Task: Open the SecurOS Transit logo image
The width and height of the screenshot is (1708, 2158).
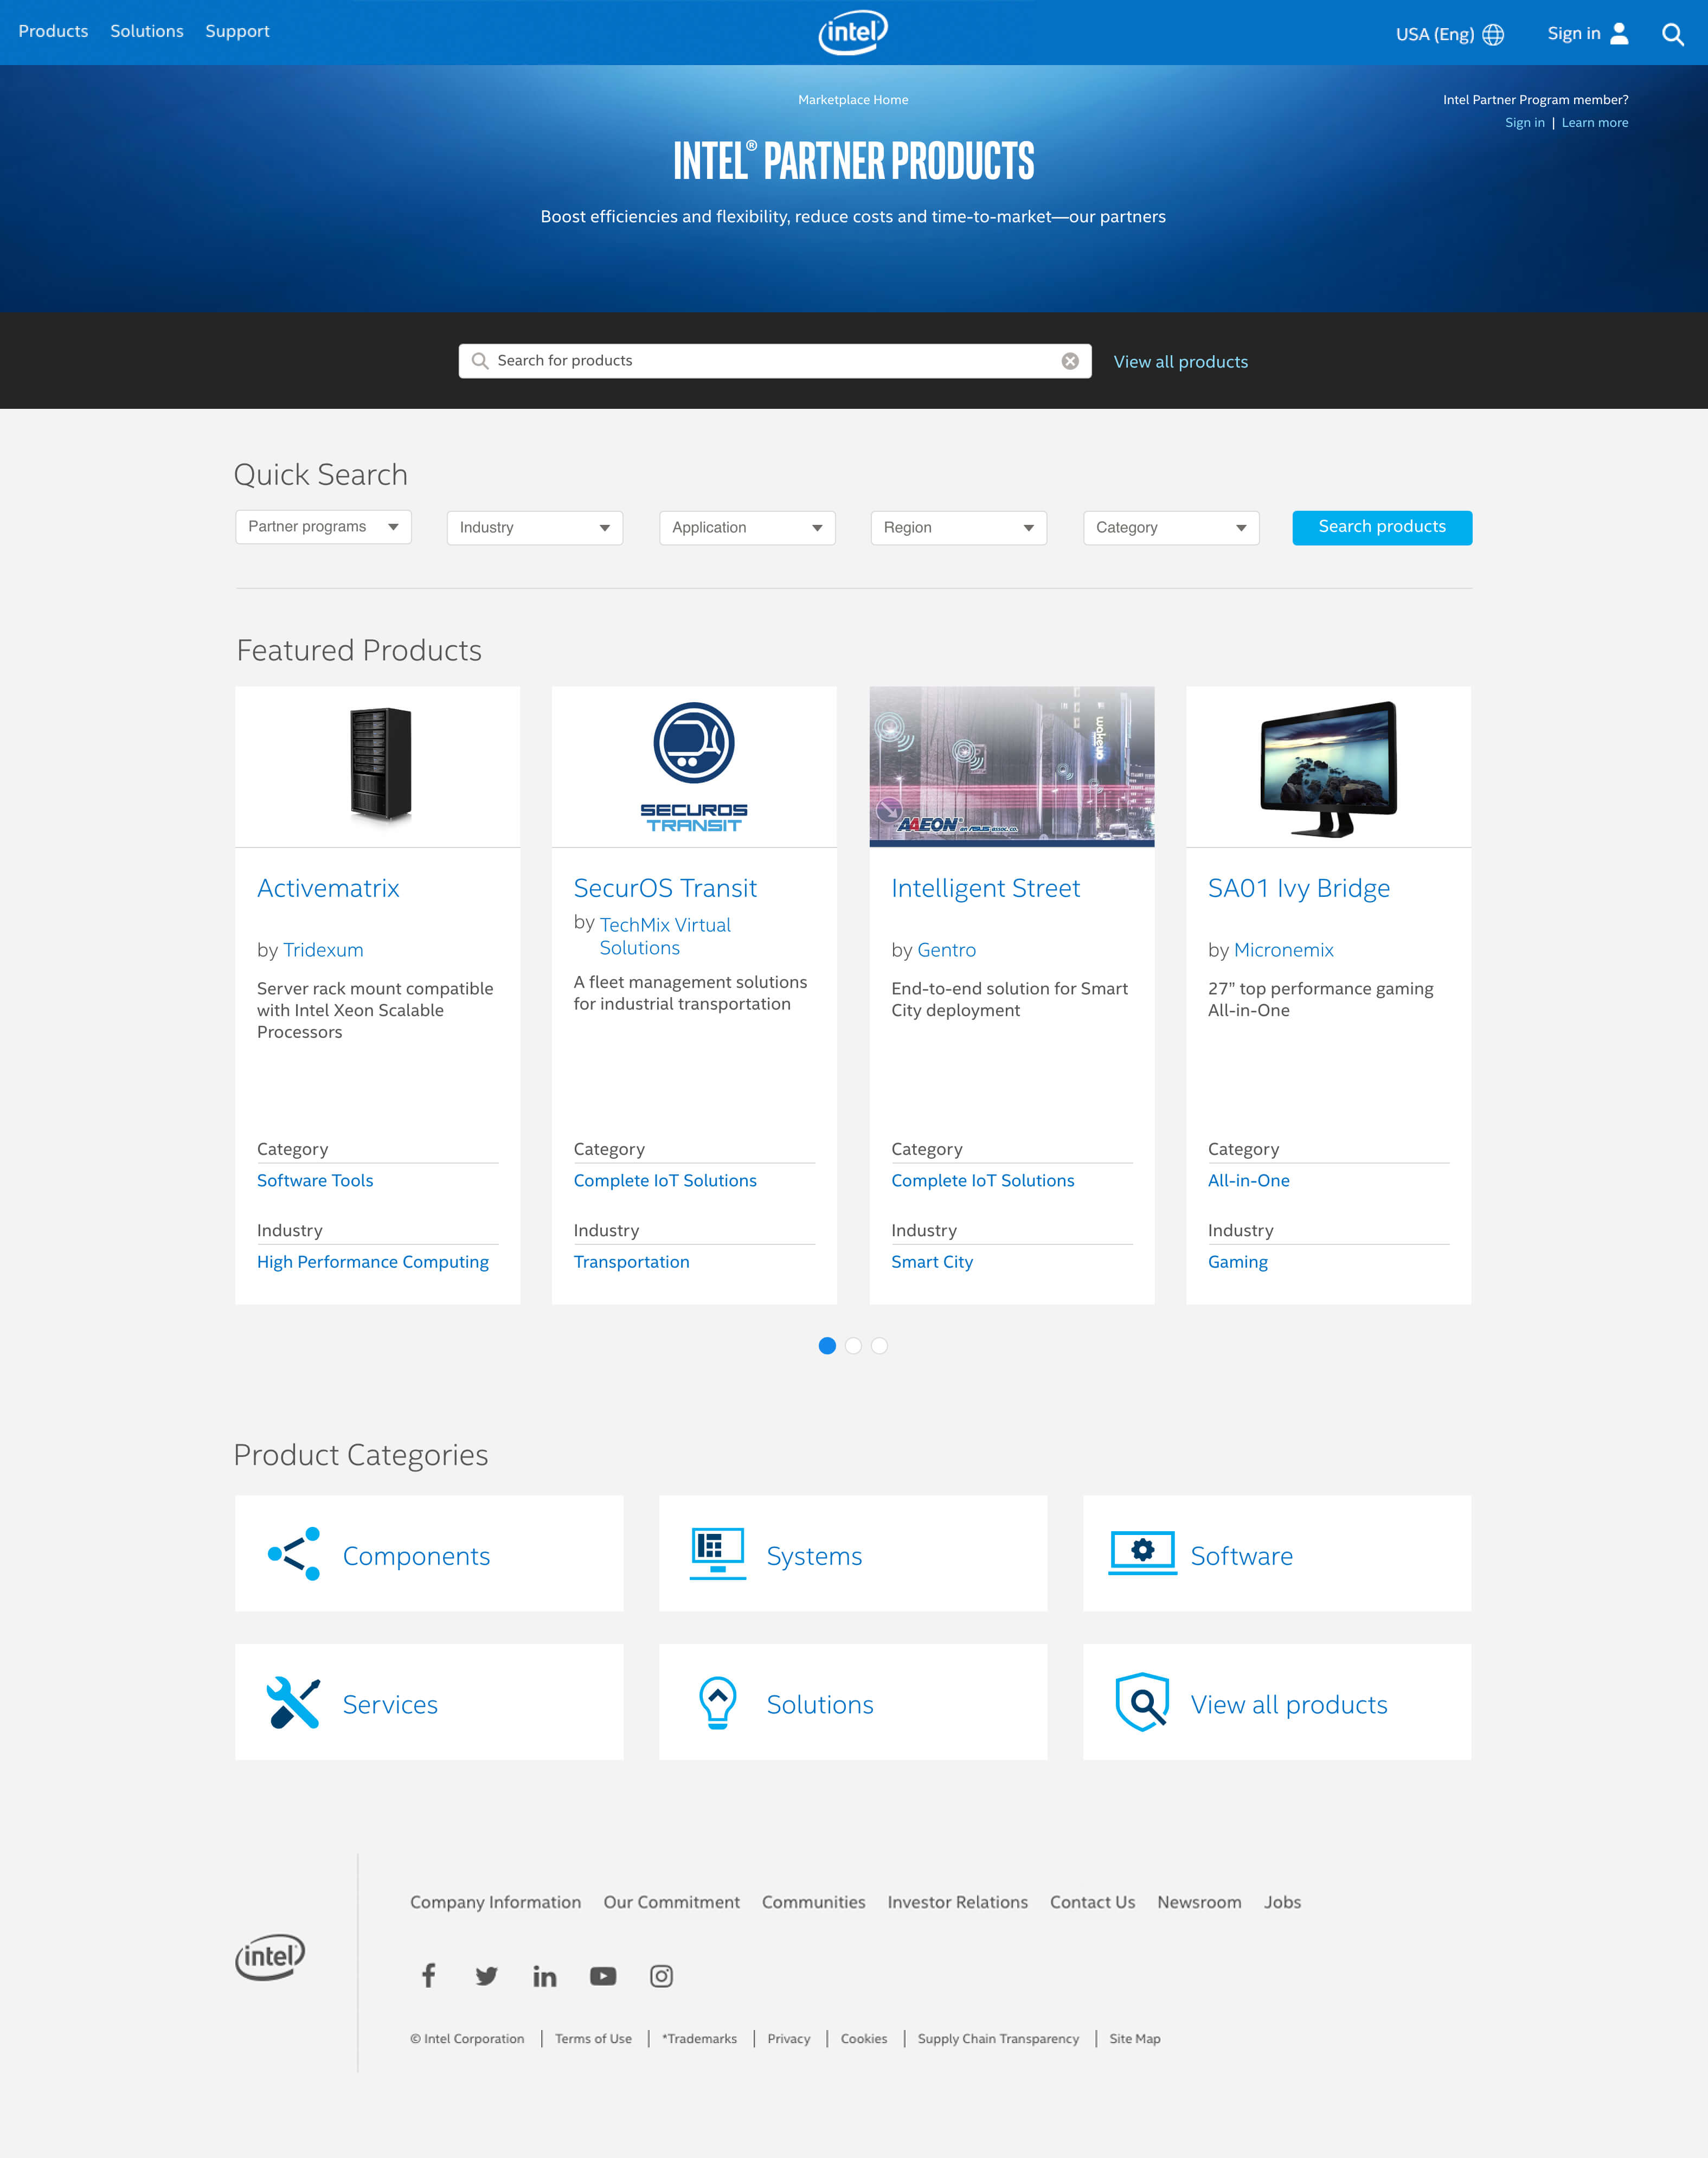Action: point(694,766)
